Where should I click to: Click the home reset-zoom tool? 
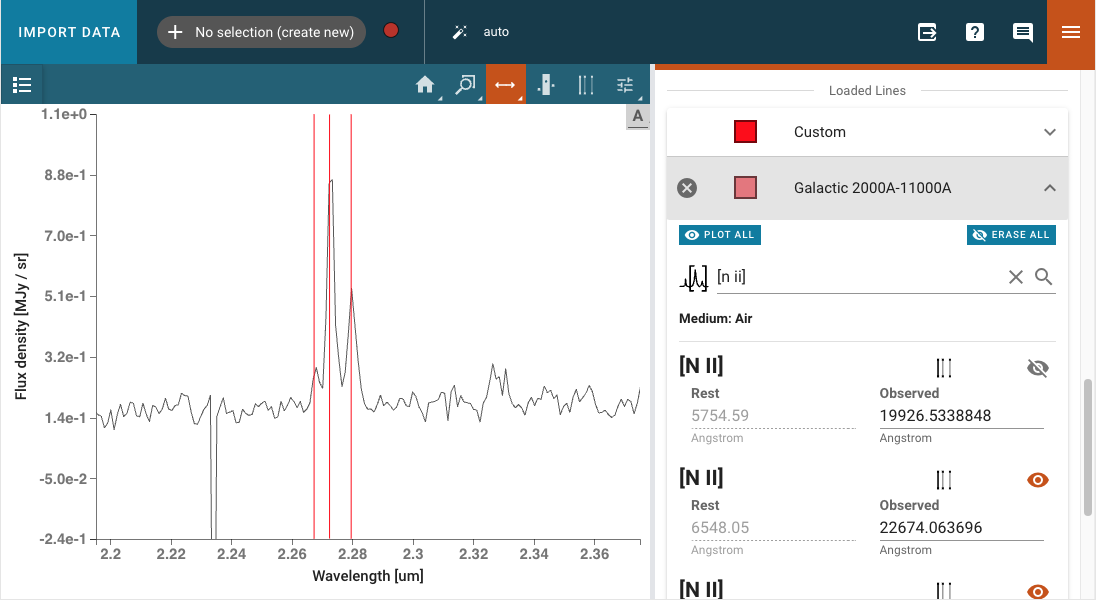(x=425, y=85)
